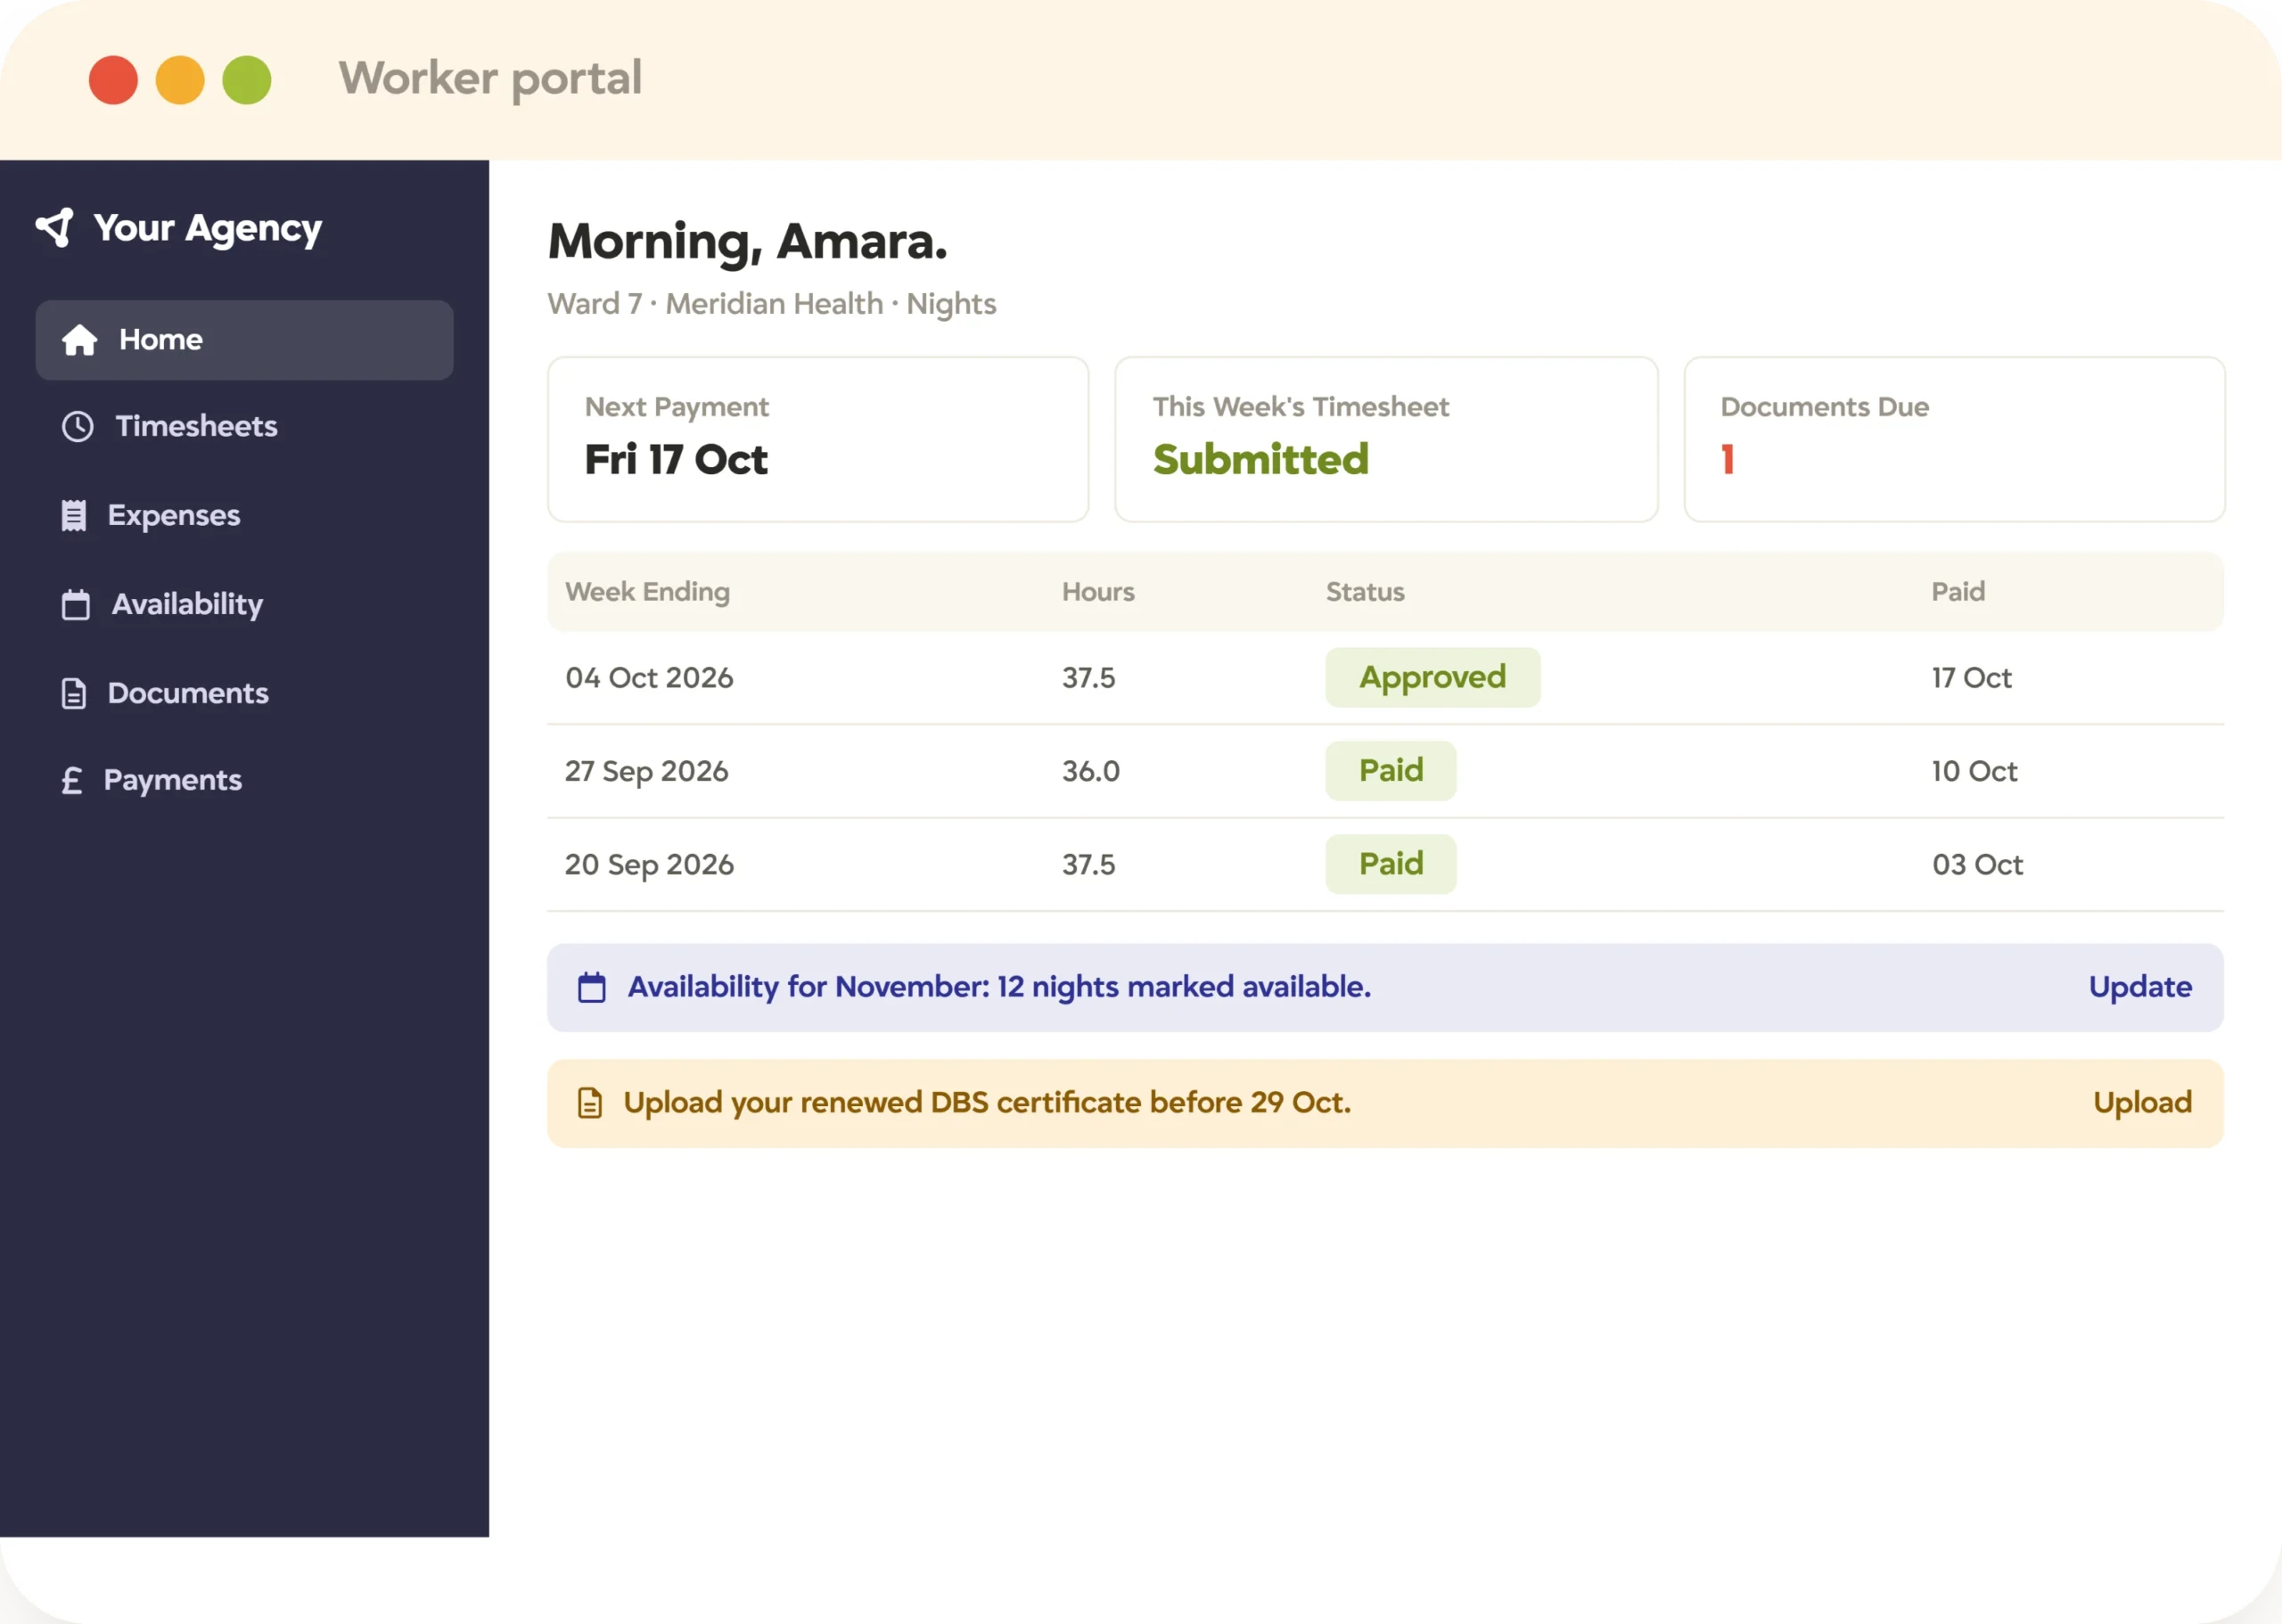Navigate to Availability page
2282x1624 pixels.
coord(244,604)
